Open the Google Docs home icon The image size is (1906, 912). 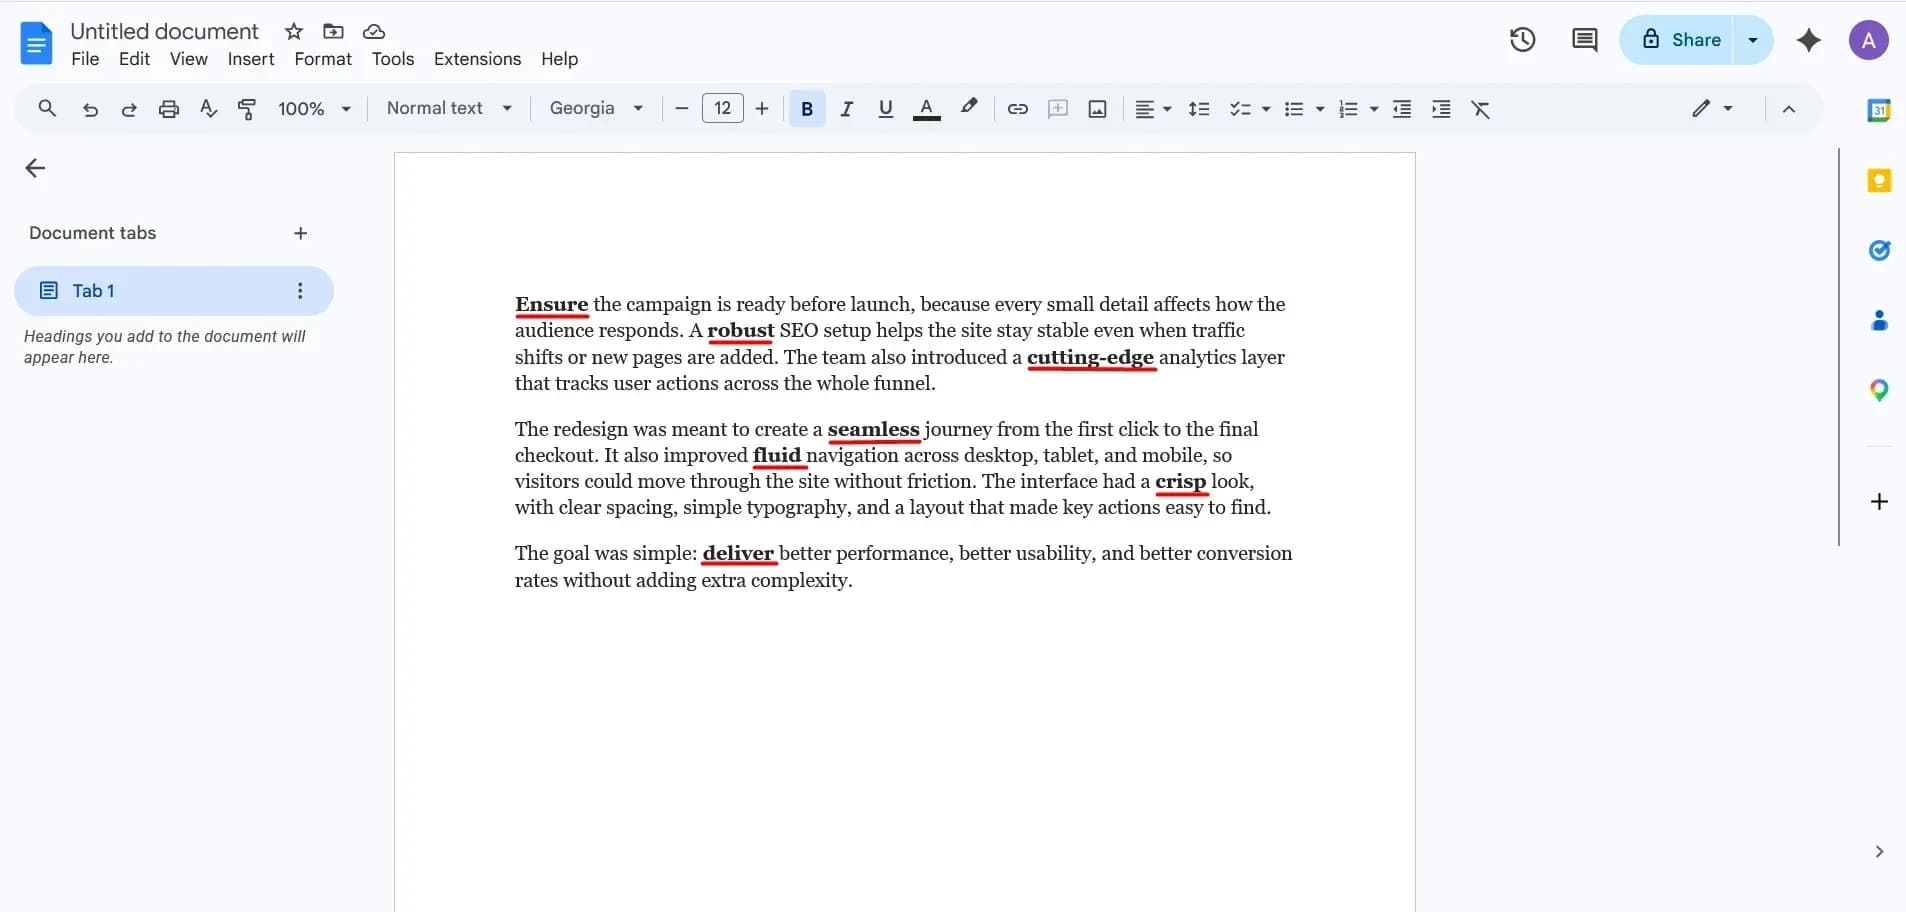click(x=36, y=43)
